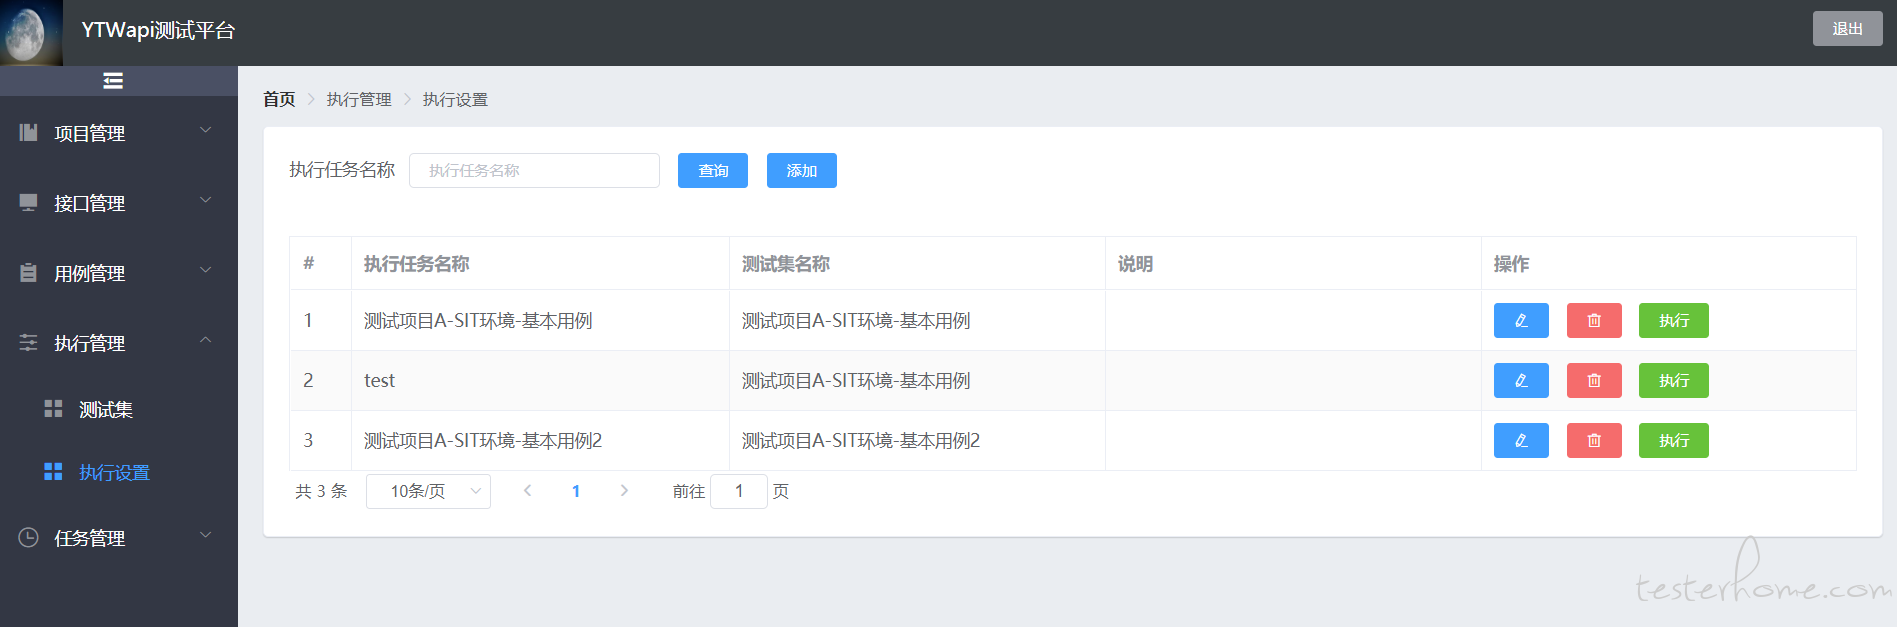The height and width of the screenshot is (627, 1897).
Task: Focus the 前往 page jump input
Action: (x=739, y=491)
